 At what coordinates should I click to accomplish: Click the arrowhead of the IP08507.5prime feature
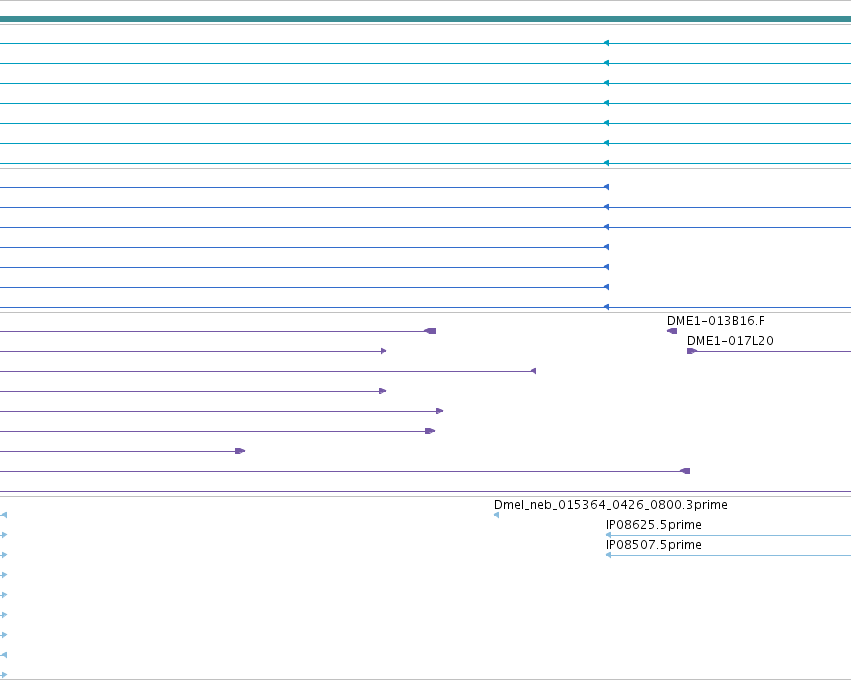[x=608, y=555]
